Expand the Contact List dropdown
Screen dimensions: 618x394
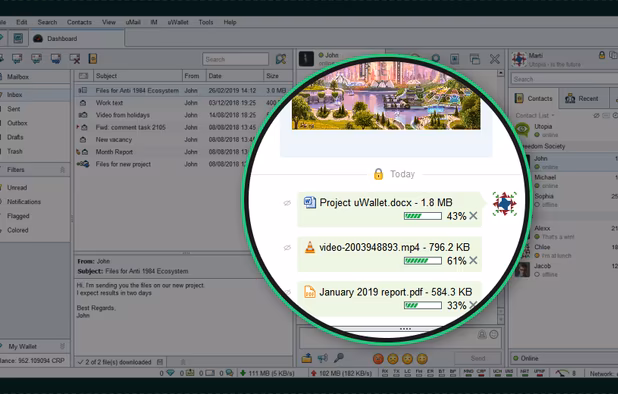[535, 115]
